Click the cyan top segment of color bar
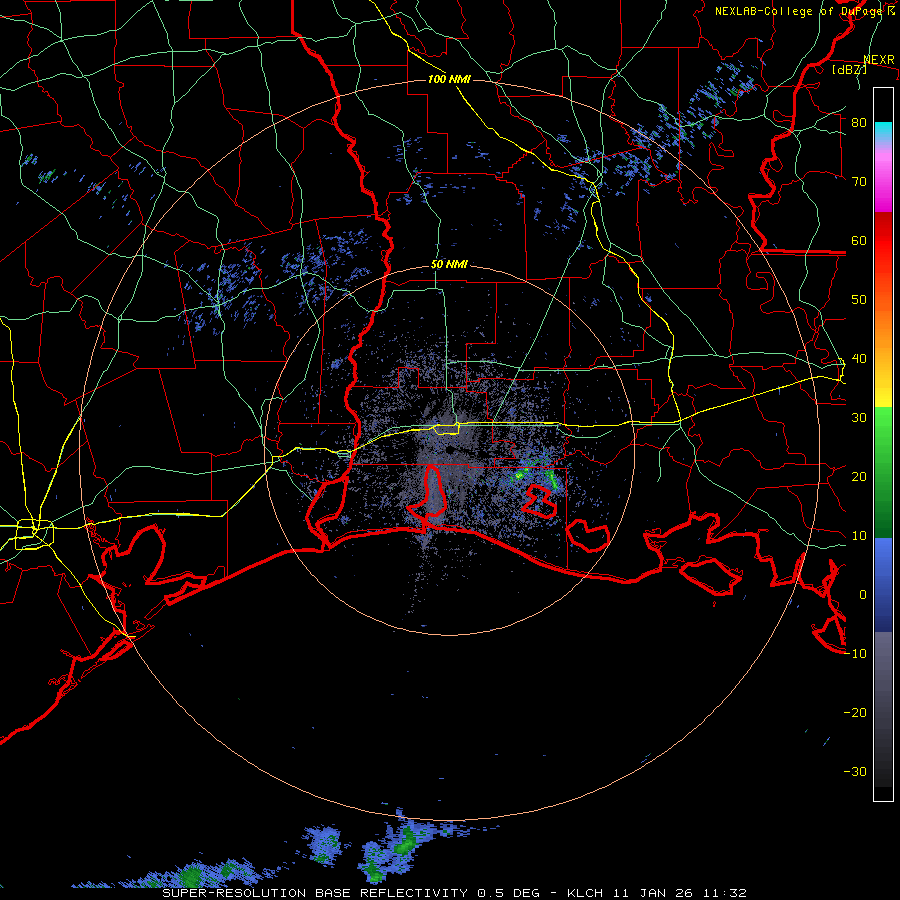Screen dimensions: 900x900 [883, 131]
